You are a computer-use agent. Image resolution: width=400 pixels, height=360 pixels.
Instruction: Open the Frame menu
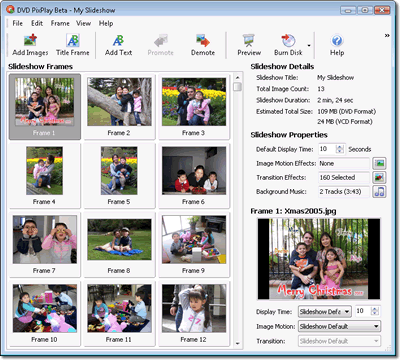coord(60,23)
